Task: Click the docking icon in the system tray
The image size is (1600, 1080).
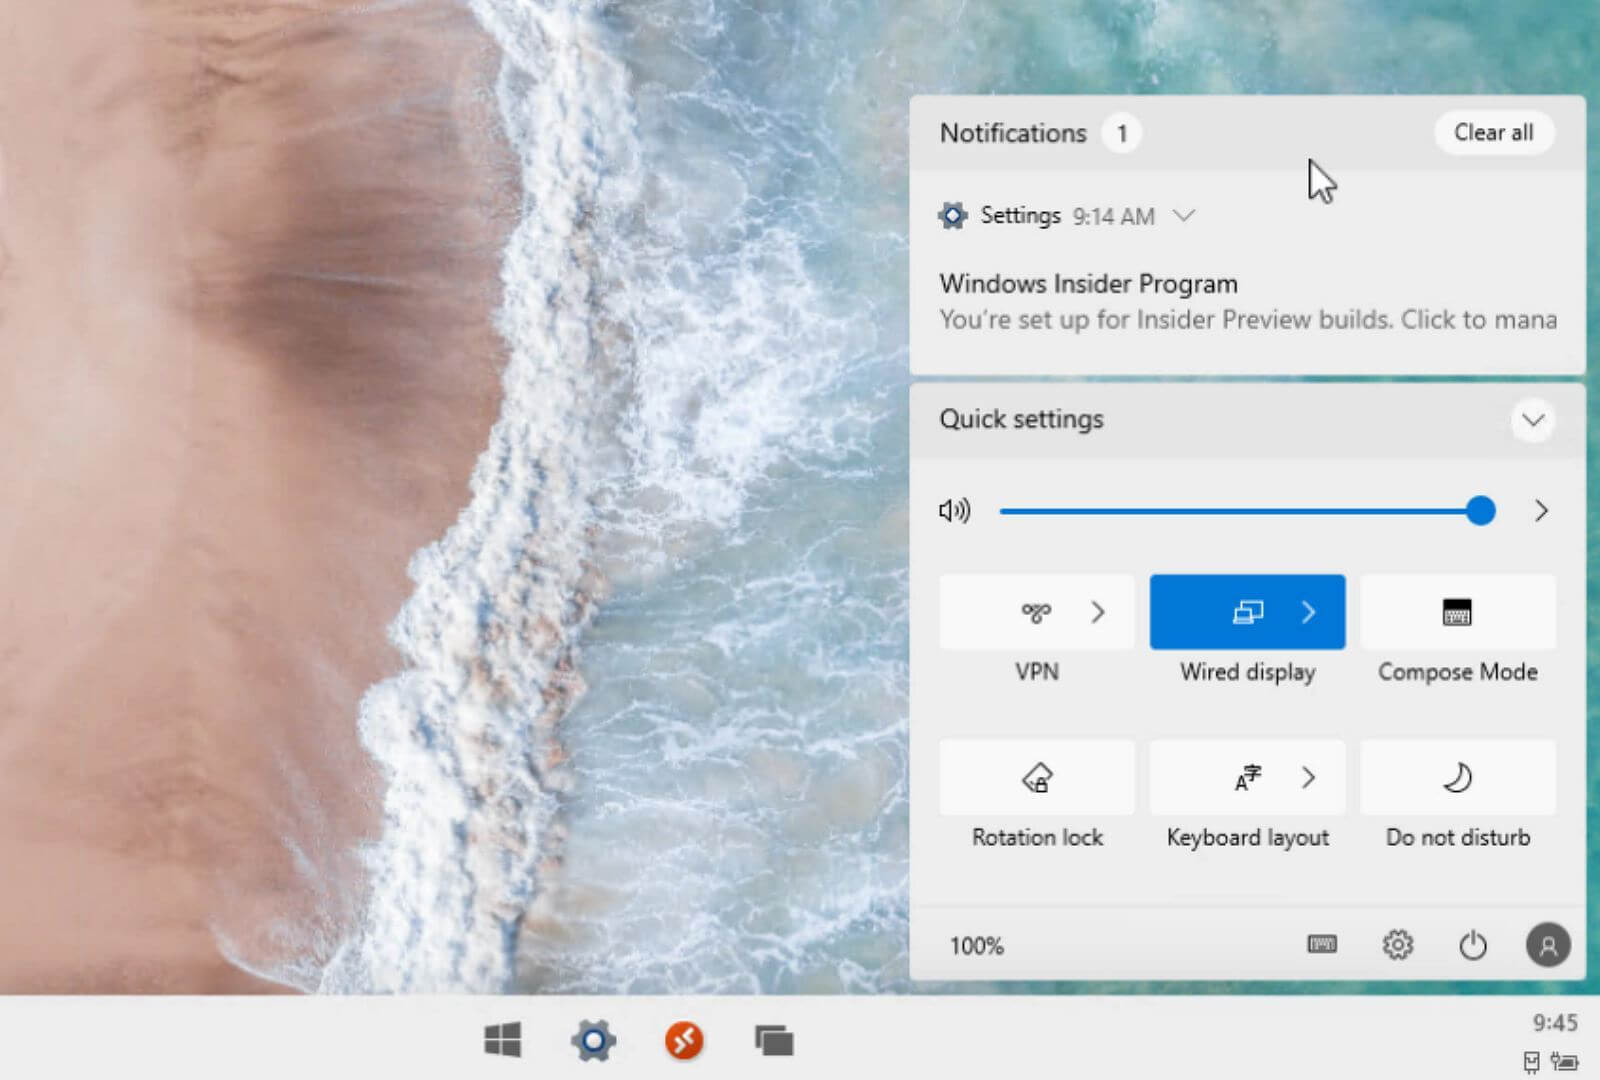Action: (x=1532, y=1060)
